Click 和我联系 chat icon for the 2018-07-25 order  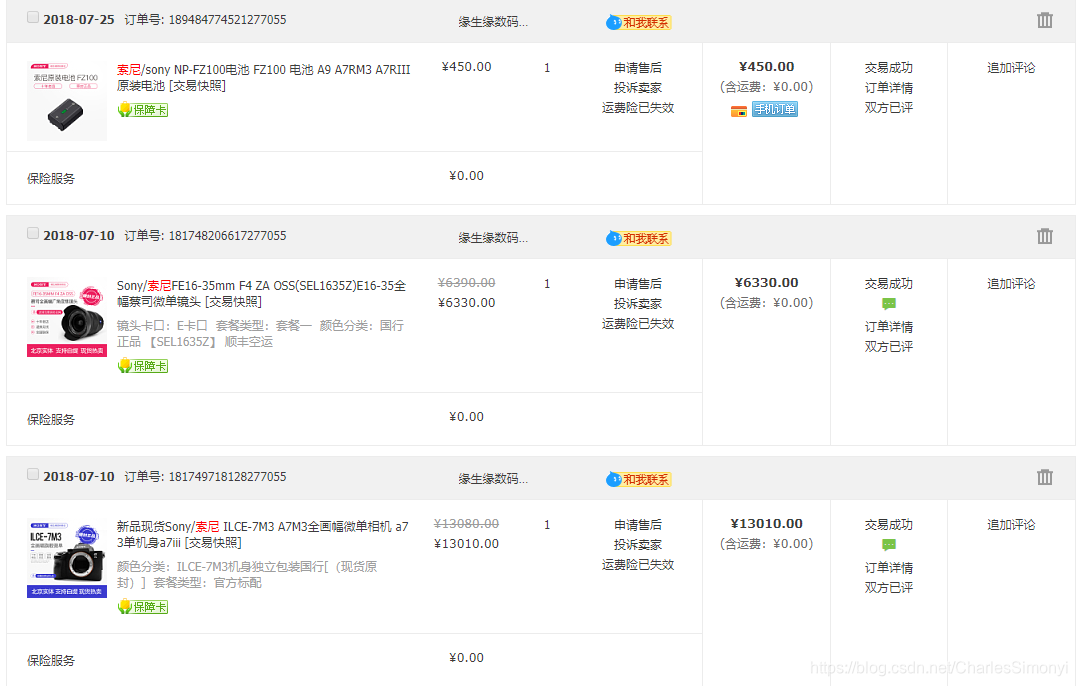[x=638, y=23]
